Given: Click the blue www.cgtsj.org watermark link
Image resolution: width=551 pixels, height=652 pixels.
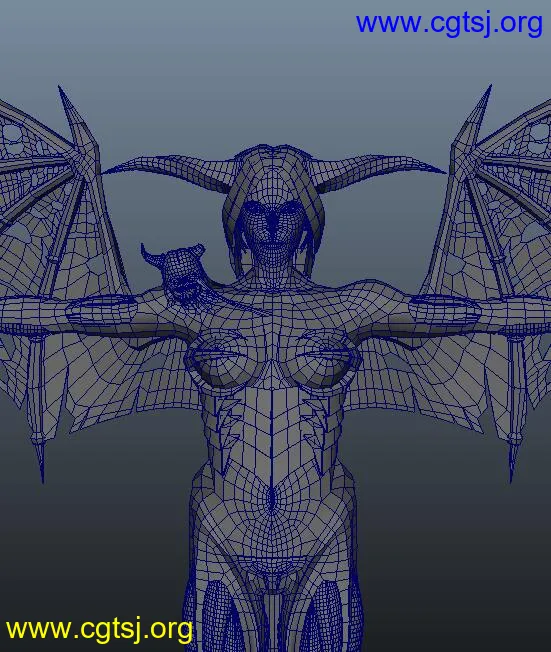Looking at the screenshot, I should point(449,23).
